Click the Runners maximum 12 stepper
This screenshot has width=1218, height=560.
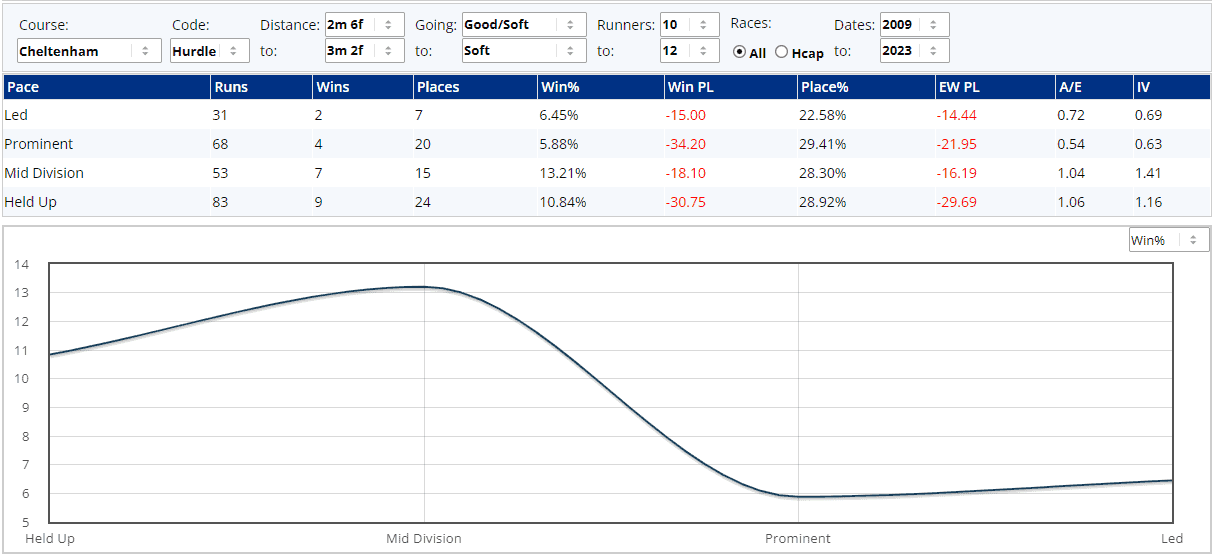pyautogui.click(x=689, y=51)
